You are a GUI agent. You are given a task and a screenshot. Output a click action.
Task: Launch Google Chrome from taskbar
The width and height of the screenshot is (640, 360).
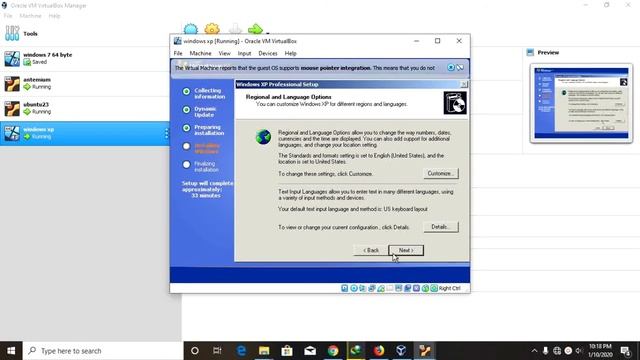click(333, 351)
